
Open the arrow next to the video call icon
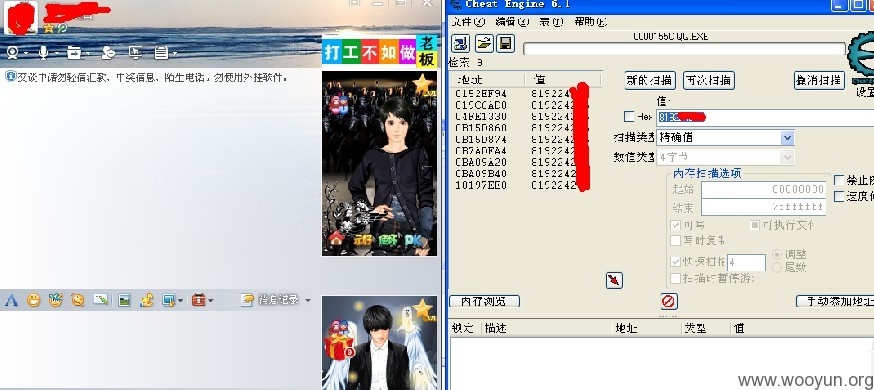tap(26, 53)
